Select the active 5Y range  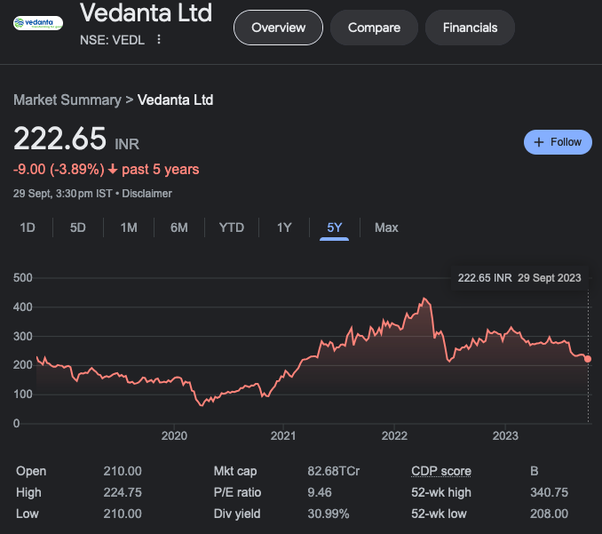coord(334,228)
